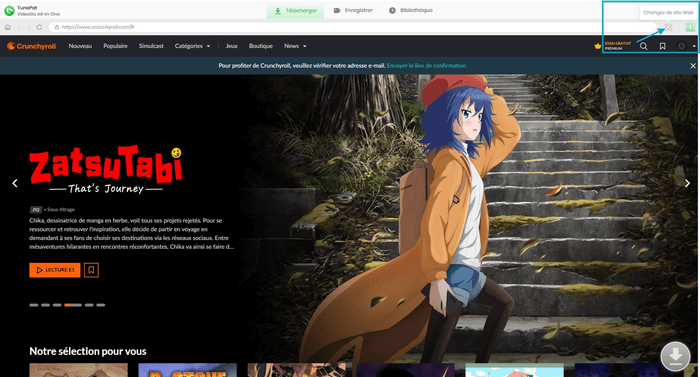The height and width of the screenshot is (377, 700).
Task: Add ZatsuTabi to watchlist bookmark button
Action: coord(91,270)
